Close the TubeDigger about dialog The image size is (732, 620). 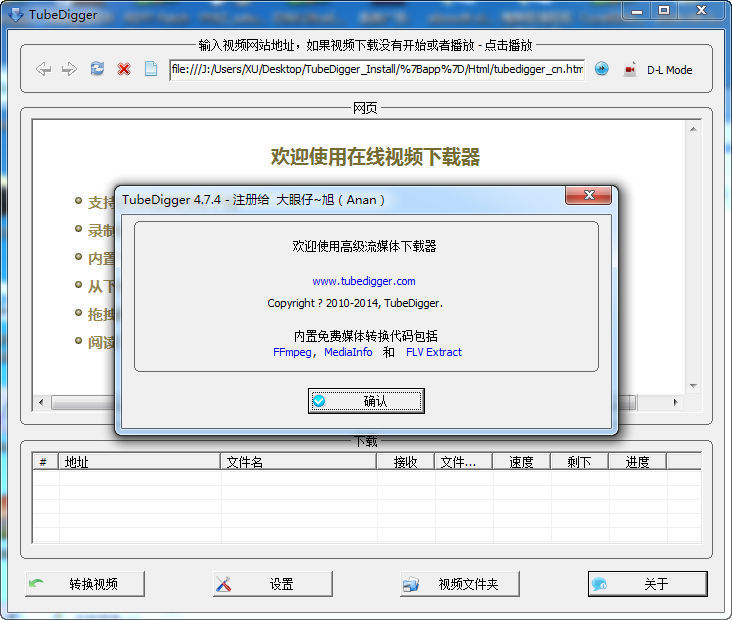[588, 195]
